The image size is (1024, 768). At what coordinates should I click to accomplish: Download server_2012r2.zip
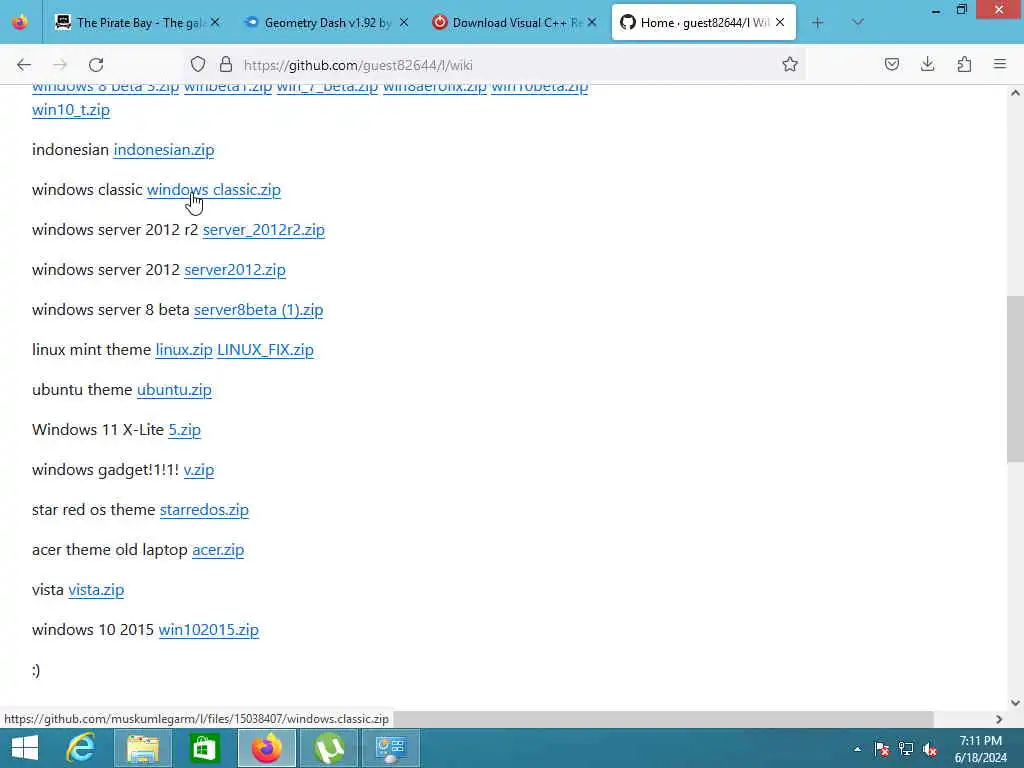pyautogui.click(x=264, y=230)
